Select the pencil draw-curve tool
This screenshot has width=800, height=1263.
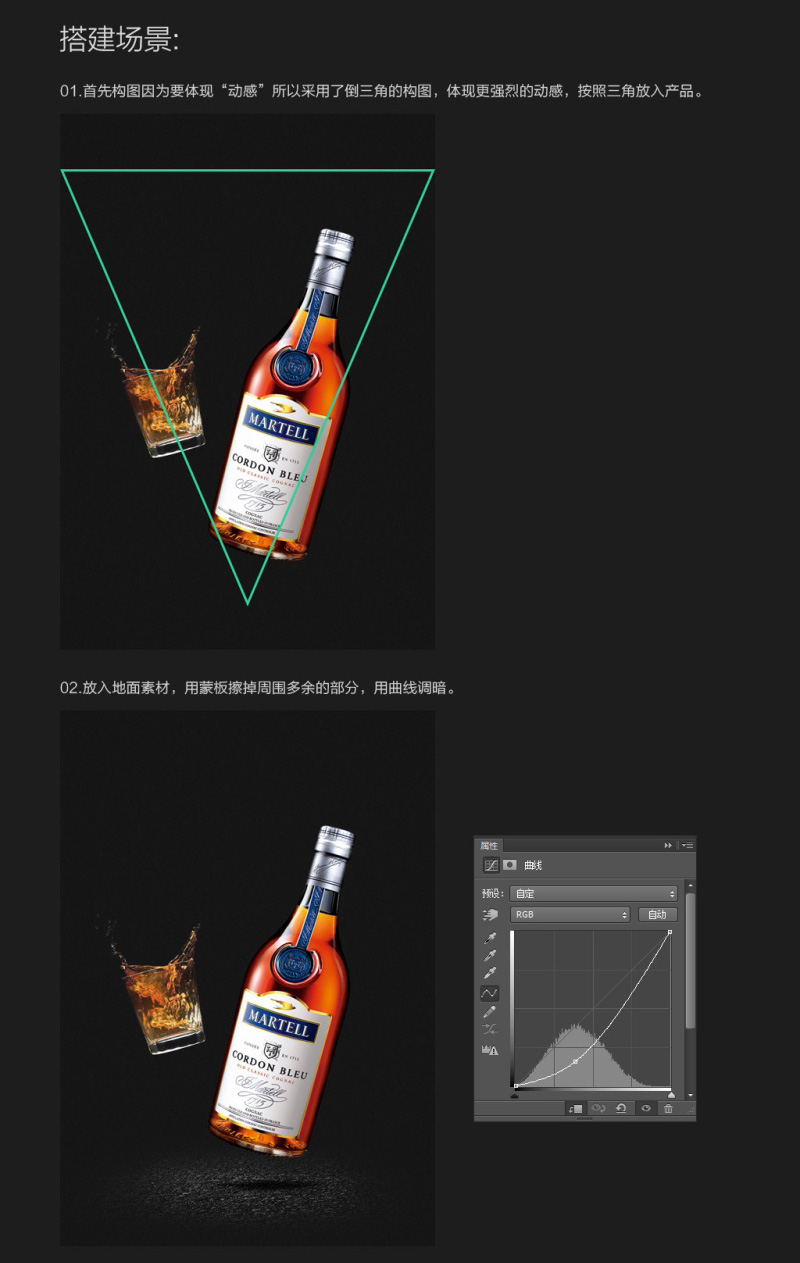point(490,1012)
